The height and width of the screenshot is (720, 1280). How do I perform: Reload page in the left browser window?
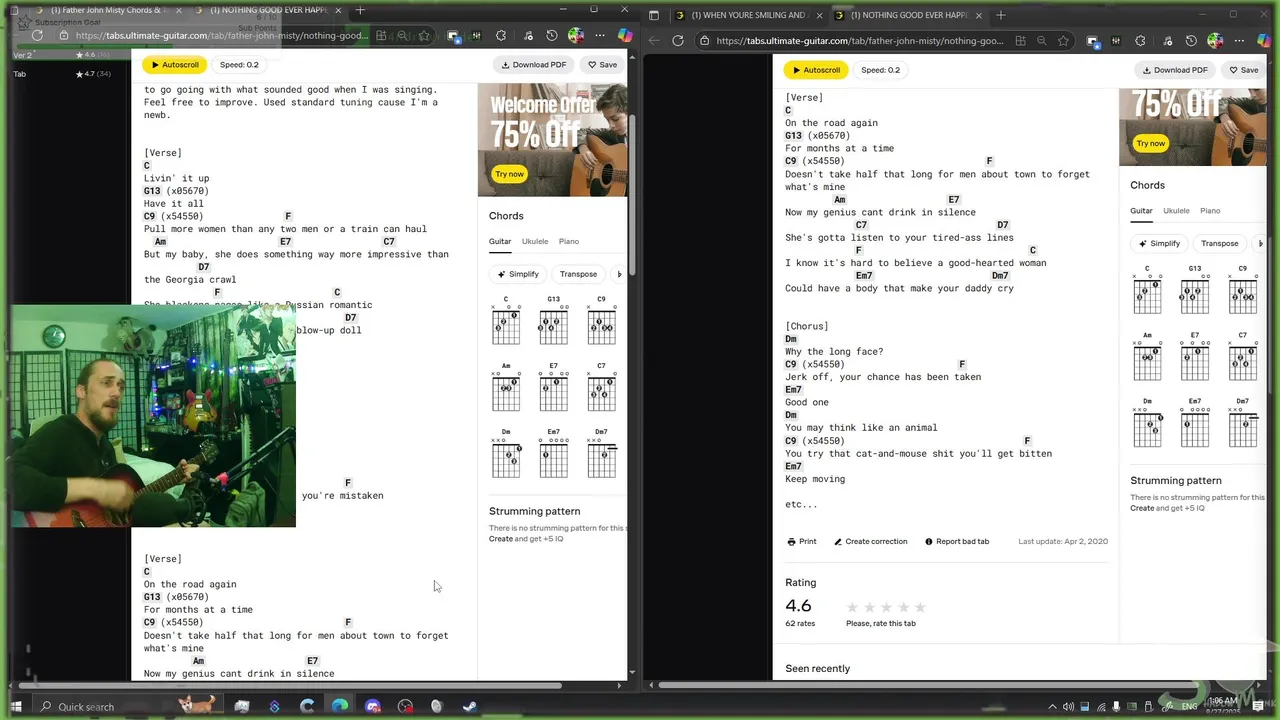37,36
